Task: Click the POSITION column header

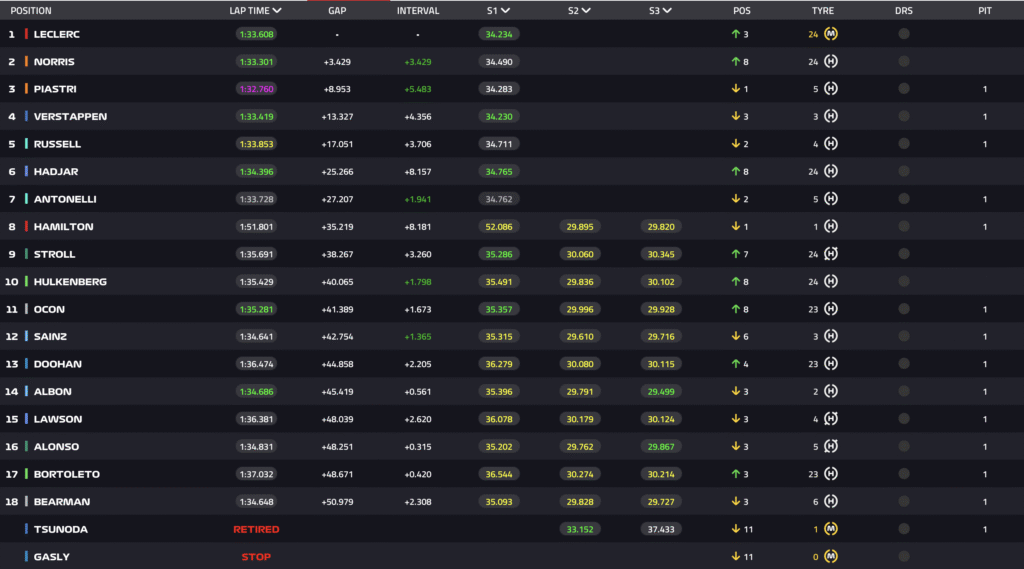Action: click(x=31, y=10)
